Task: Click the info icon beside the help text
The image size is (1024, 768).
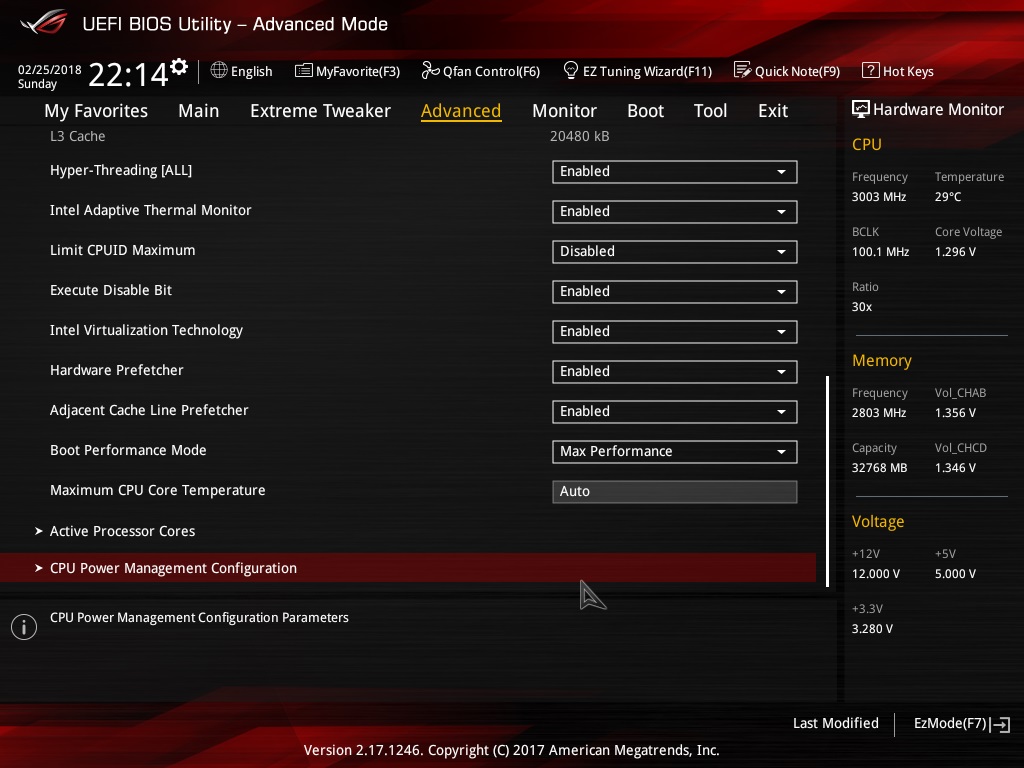Action: 24,627
